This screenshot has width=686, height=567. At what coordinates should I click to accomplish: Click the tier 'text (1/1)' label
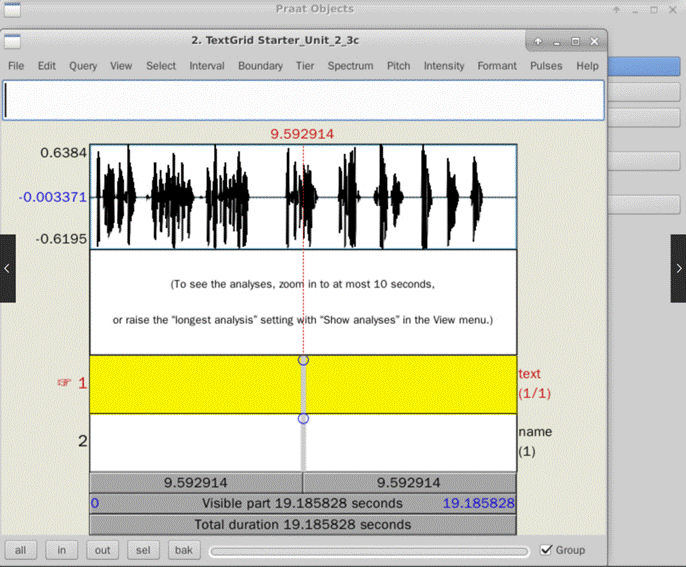click(x=534, y=383)
